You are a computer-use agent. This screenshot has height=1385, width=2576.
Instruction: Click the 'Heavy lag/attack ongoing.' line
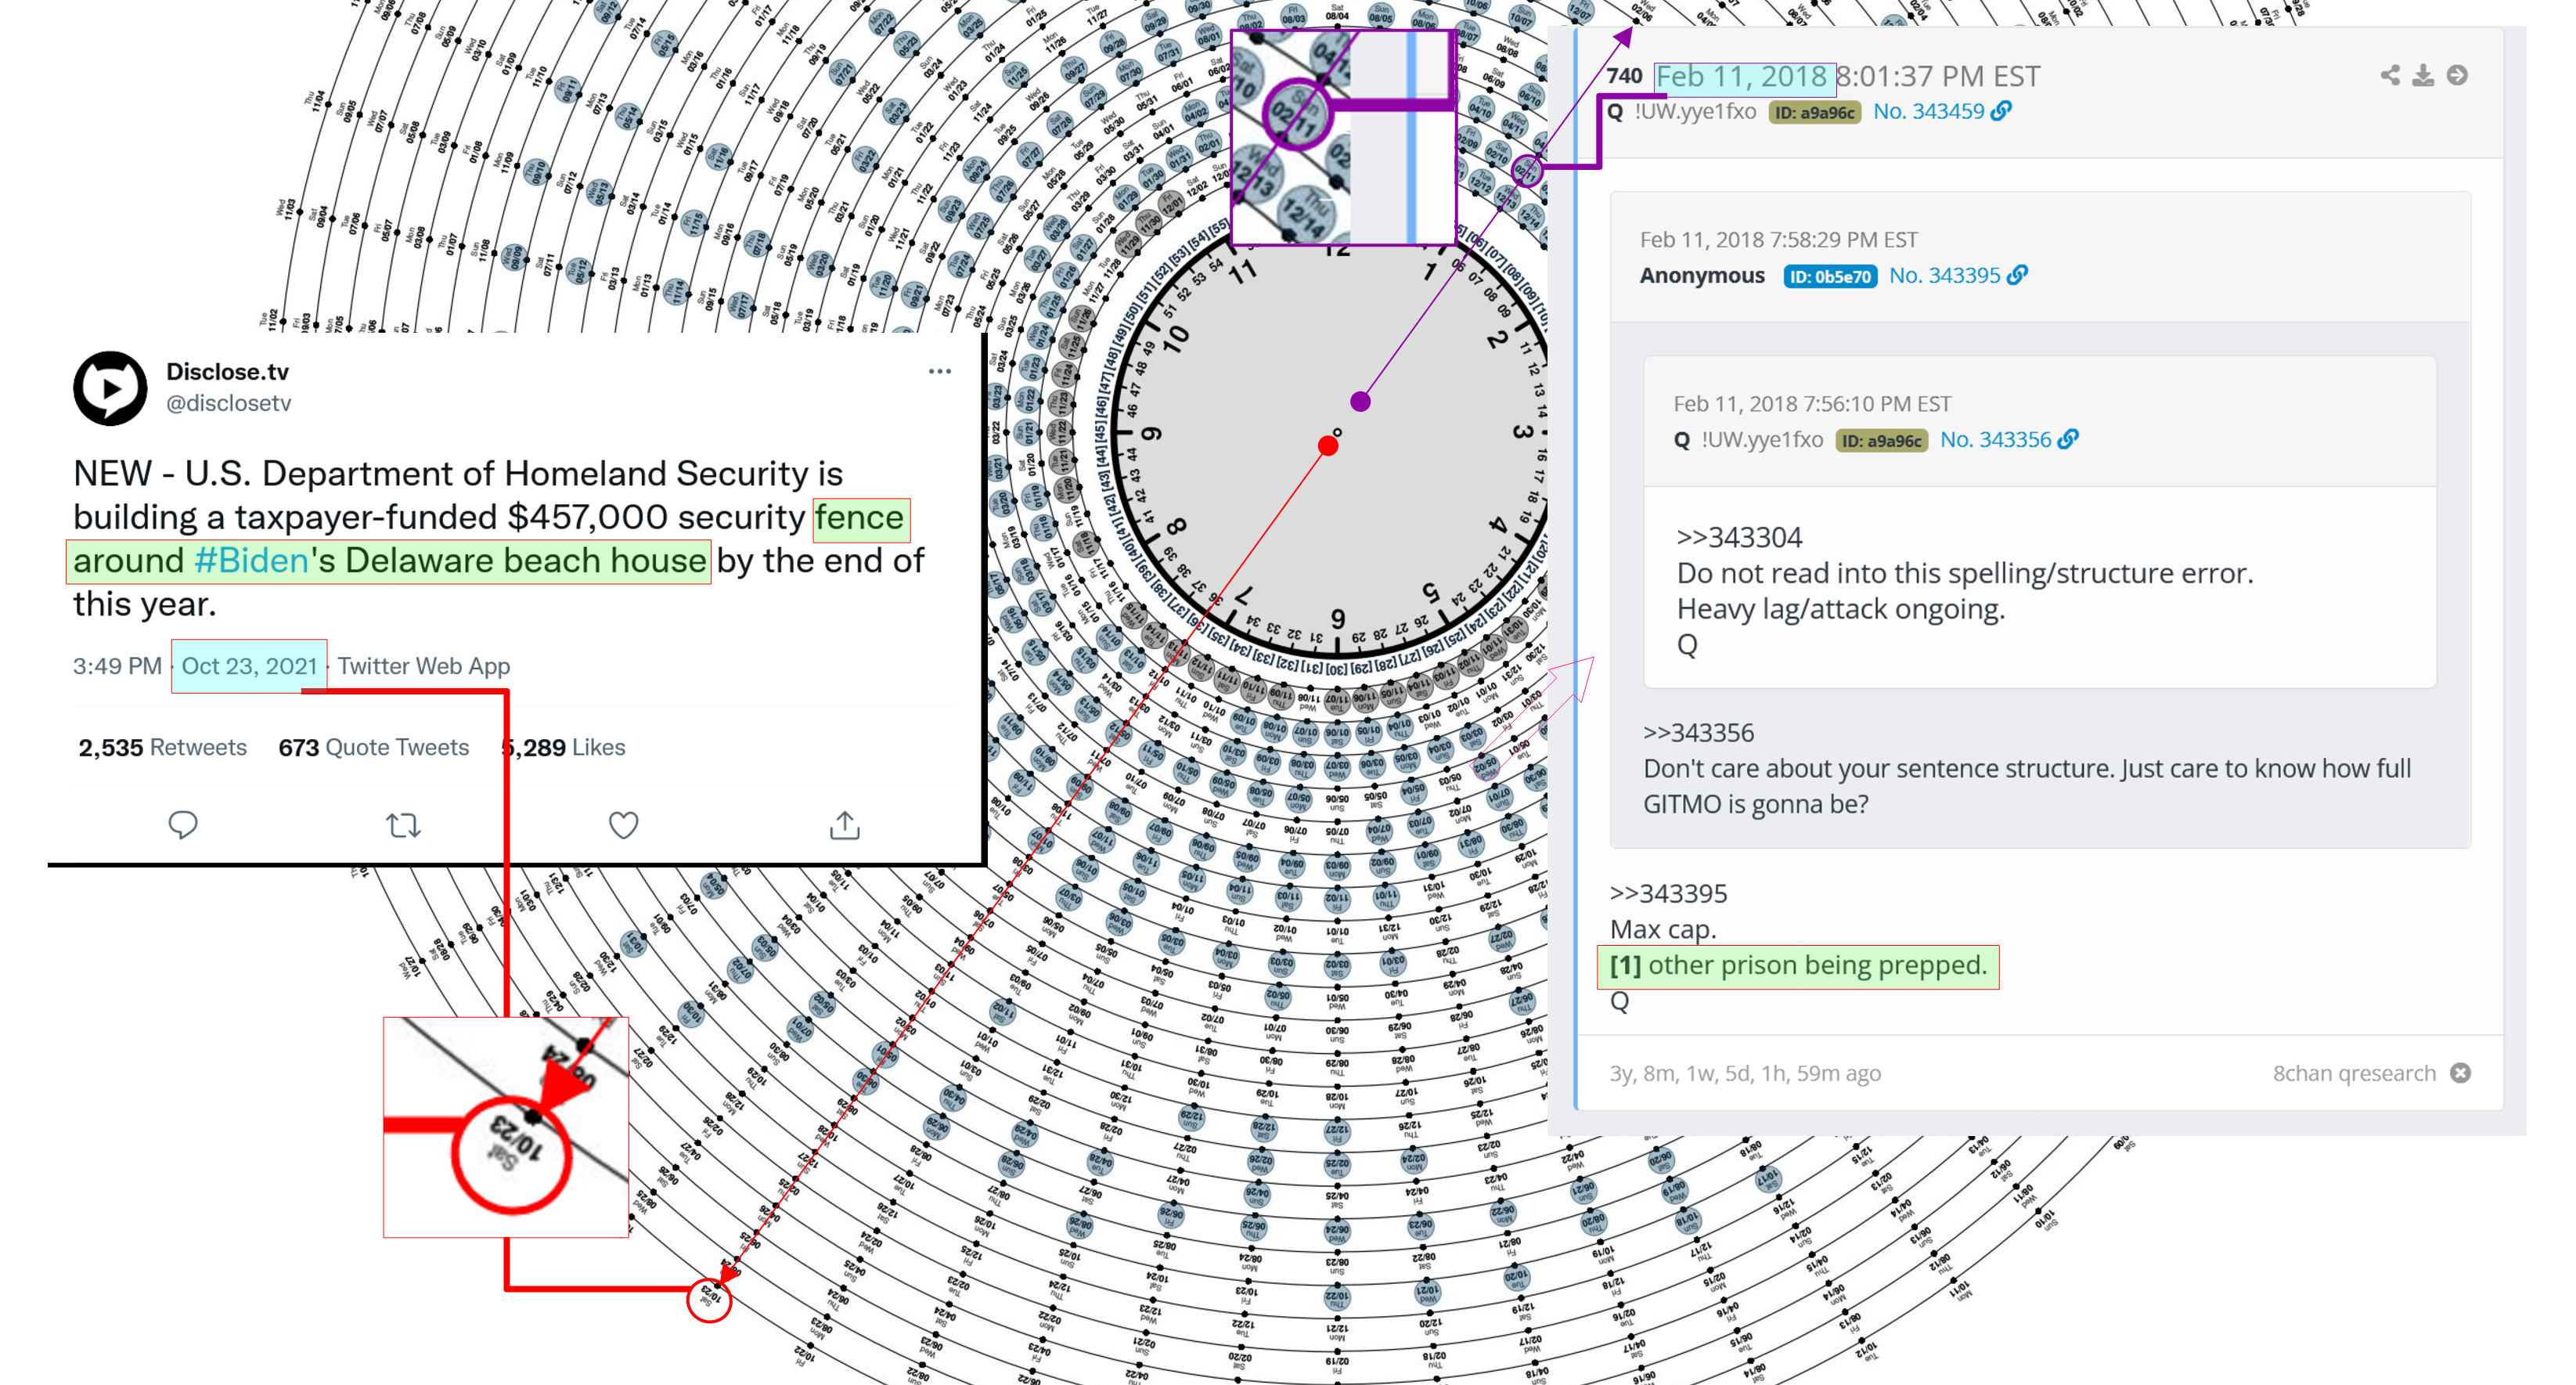pyautogui.click(x=1840, y=609)
